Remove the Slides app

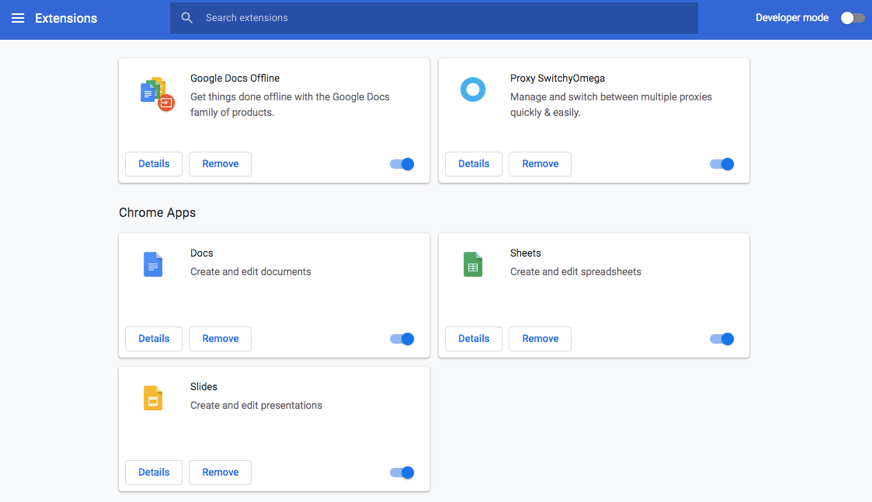click(x=220, y=473)
